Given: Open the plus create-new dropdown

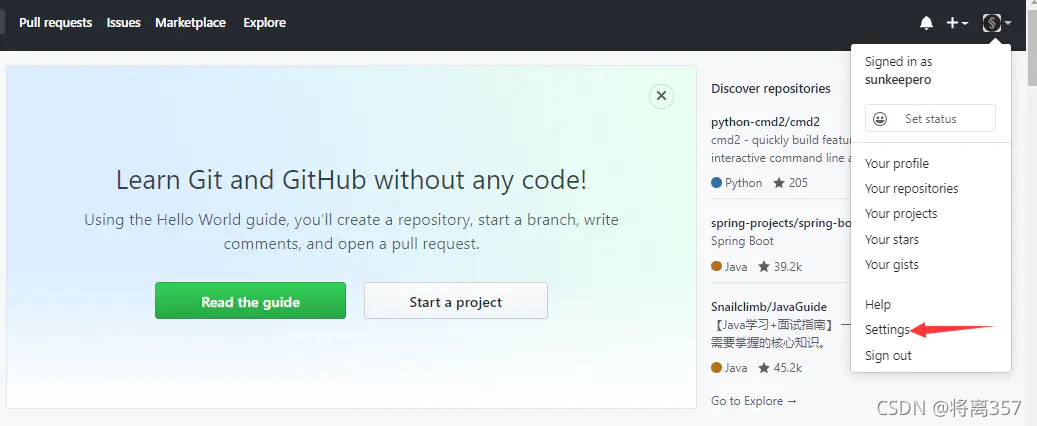Looking at the screenshot, I should 957,23.
